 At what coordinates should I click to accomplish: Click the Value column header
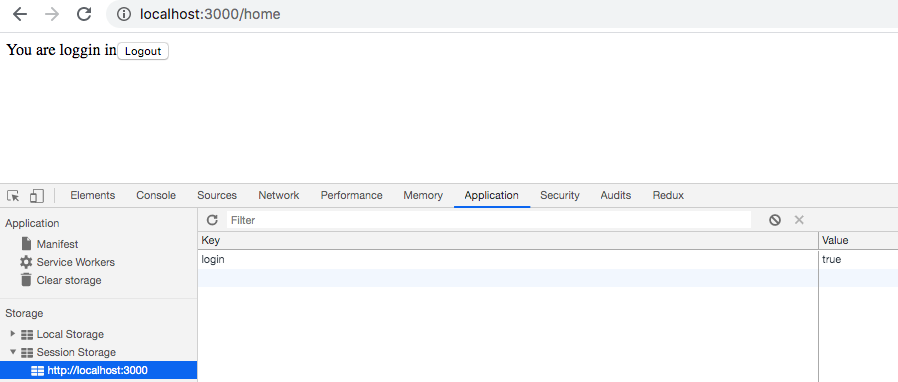pos(858,241)
